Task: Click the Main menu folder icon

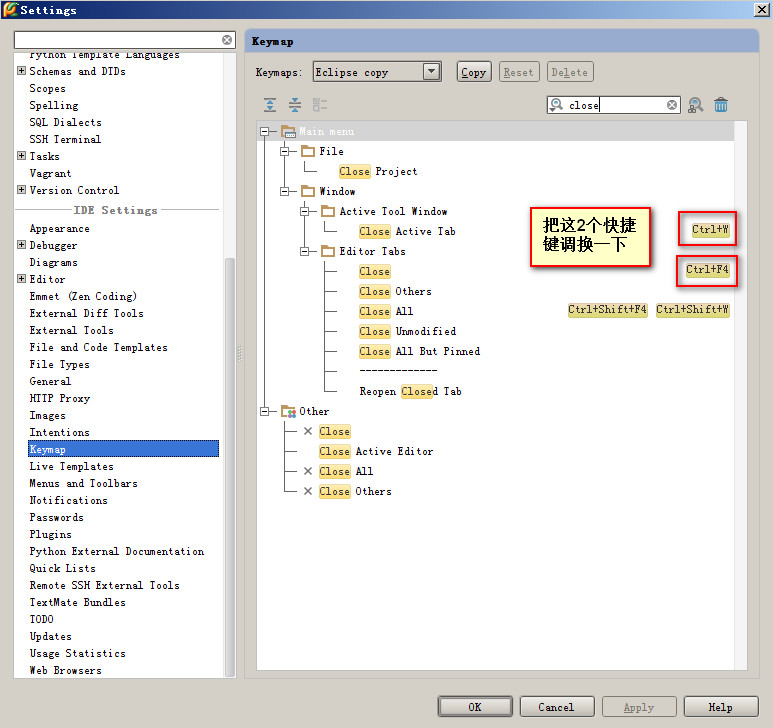Action: (288, 132)
